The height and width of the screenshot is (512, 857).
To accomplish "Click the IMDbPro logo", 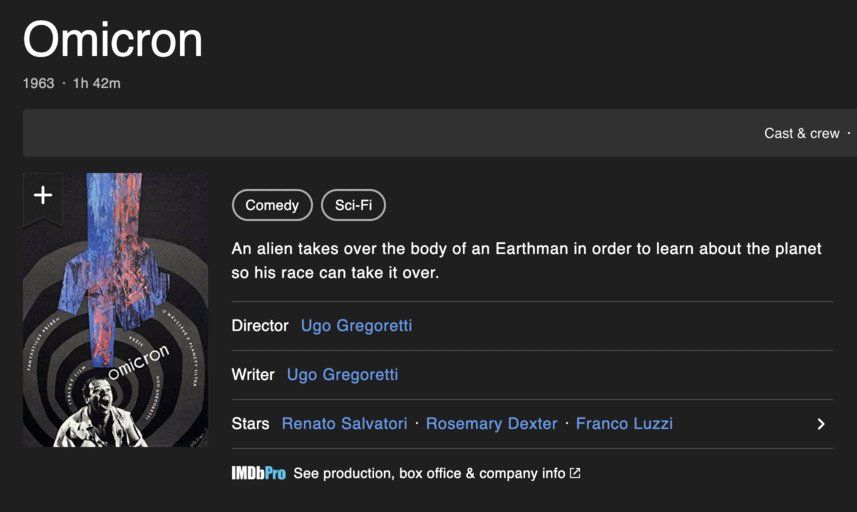I will (x=259, y=473).
